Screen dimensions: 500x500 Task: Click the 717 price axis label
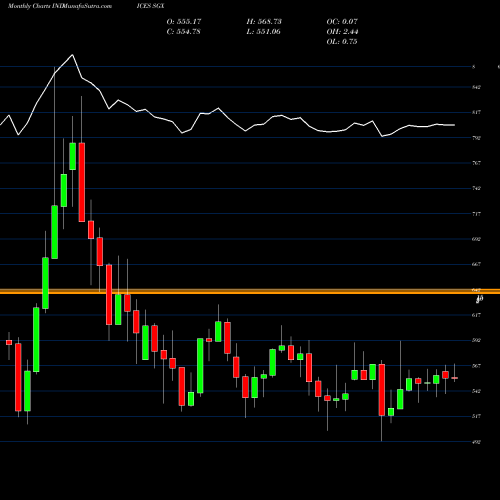coord(476,214)
